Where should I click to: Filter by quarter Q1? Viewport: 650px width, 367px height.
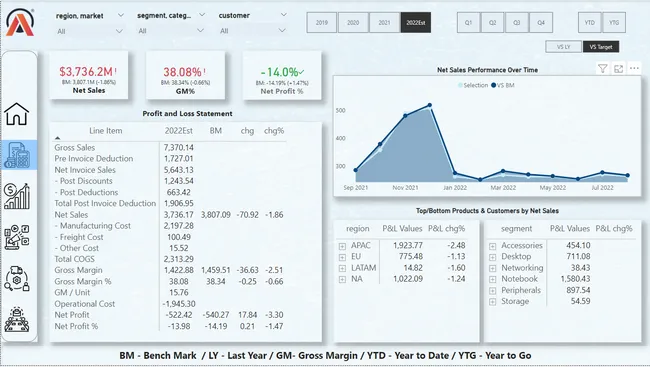pos(468,22)
